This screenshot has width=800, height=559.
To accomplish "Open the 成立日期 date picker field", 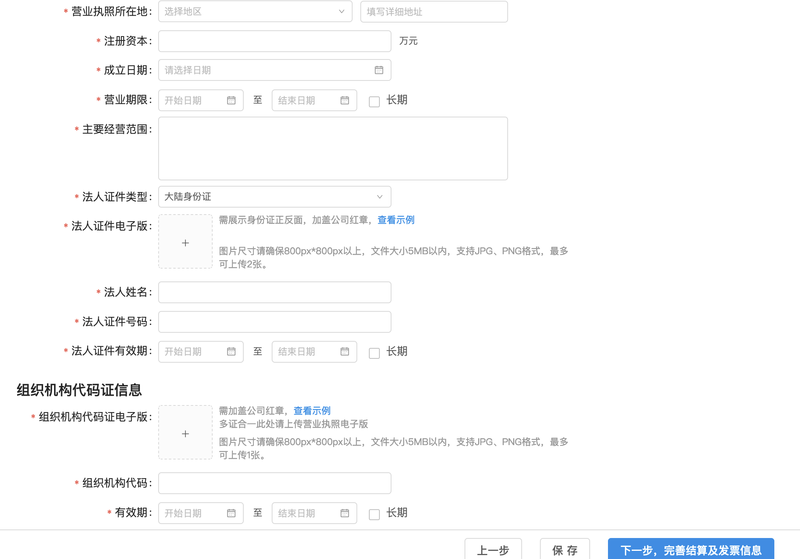I will (x=274, y=70).
